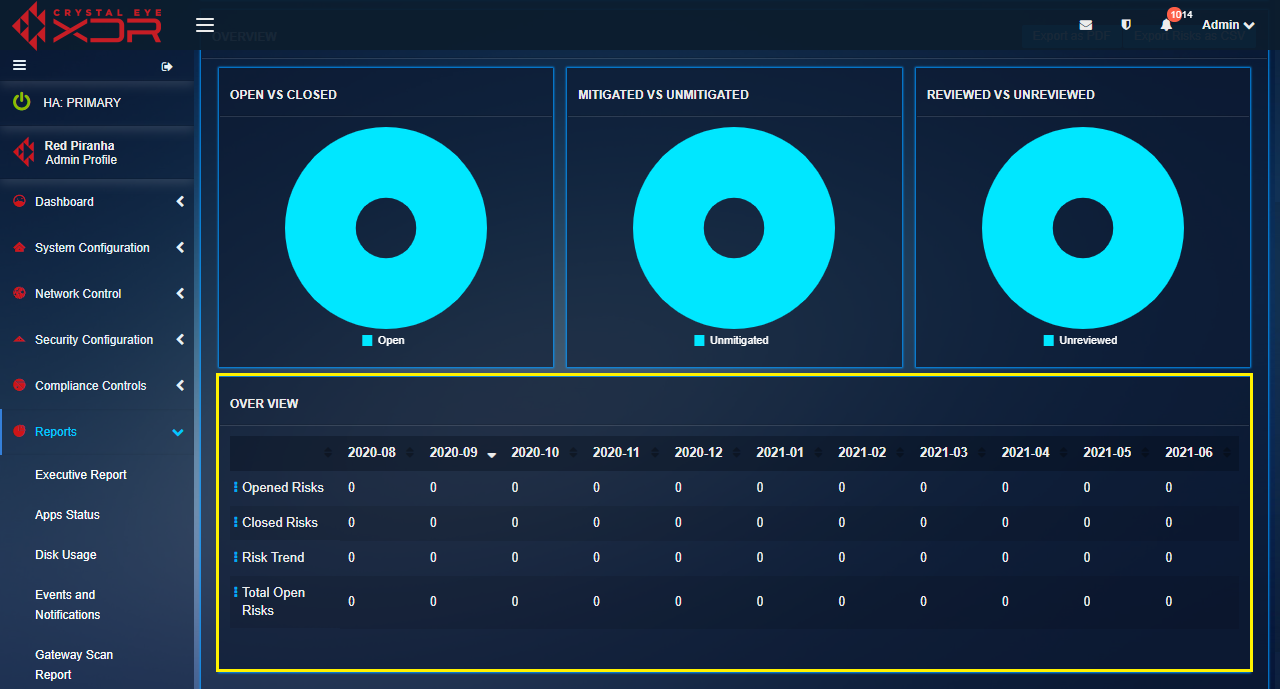Click the Reviewed vs Unreviewed donut chart
Image resolution: width=1280 pixels, height=689 pixels.
(1083, 228)
